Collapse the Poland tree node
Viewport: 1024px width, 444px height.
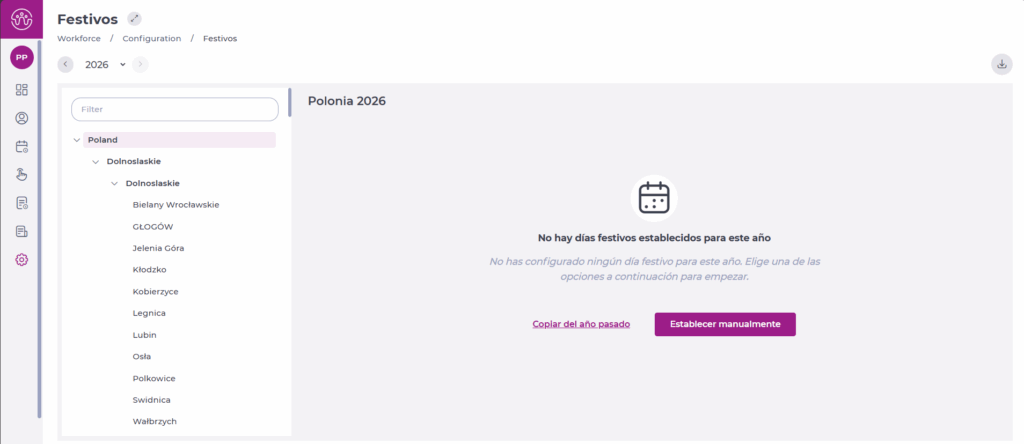pos(77,140)
